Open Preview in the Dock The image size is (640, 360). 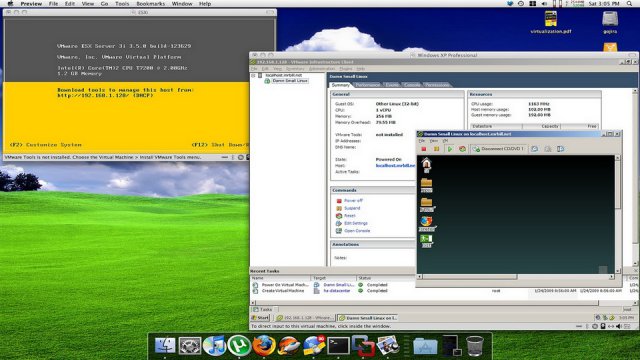point(388,346)
